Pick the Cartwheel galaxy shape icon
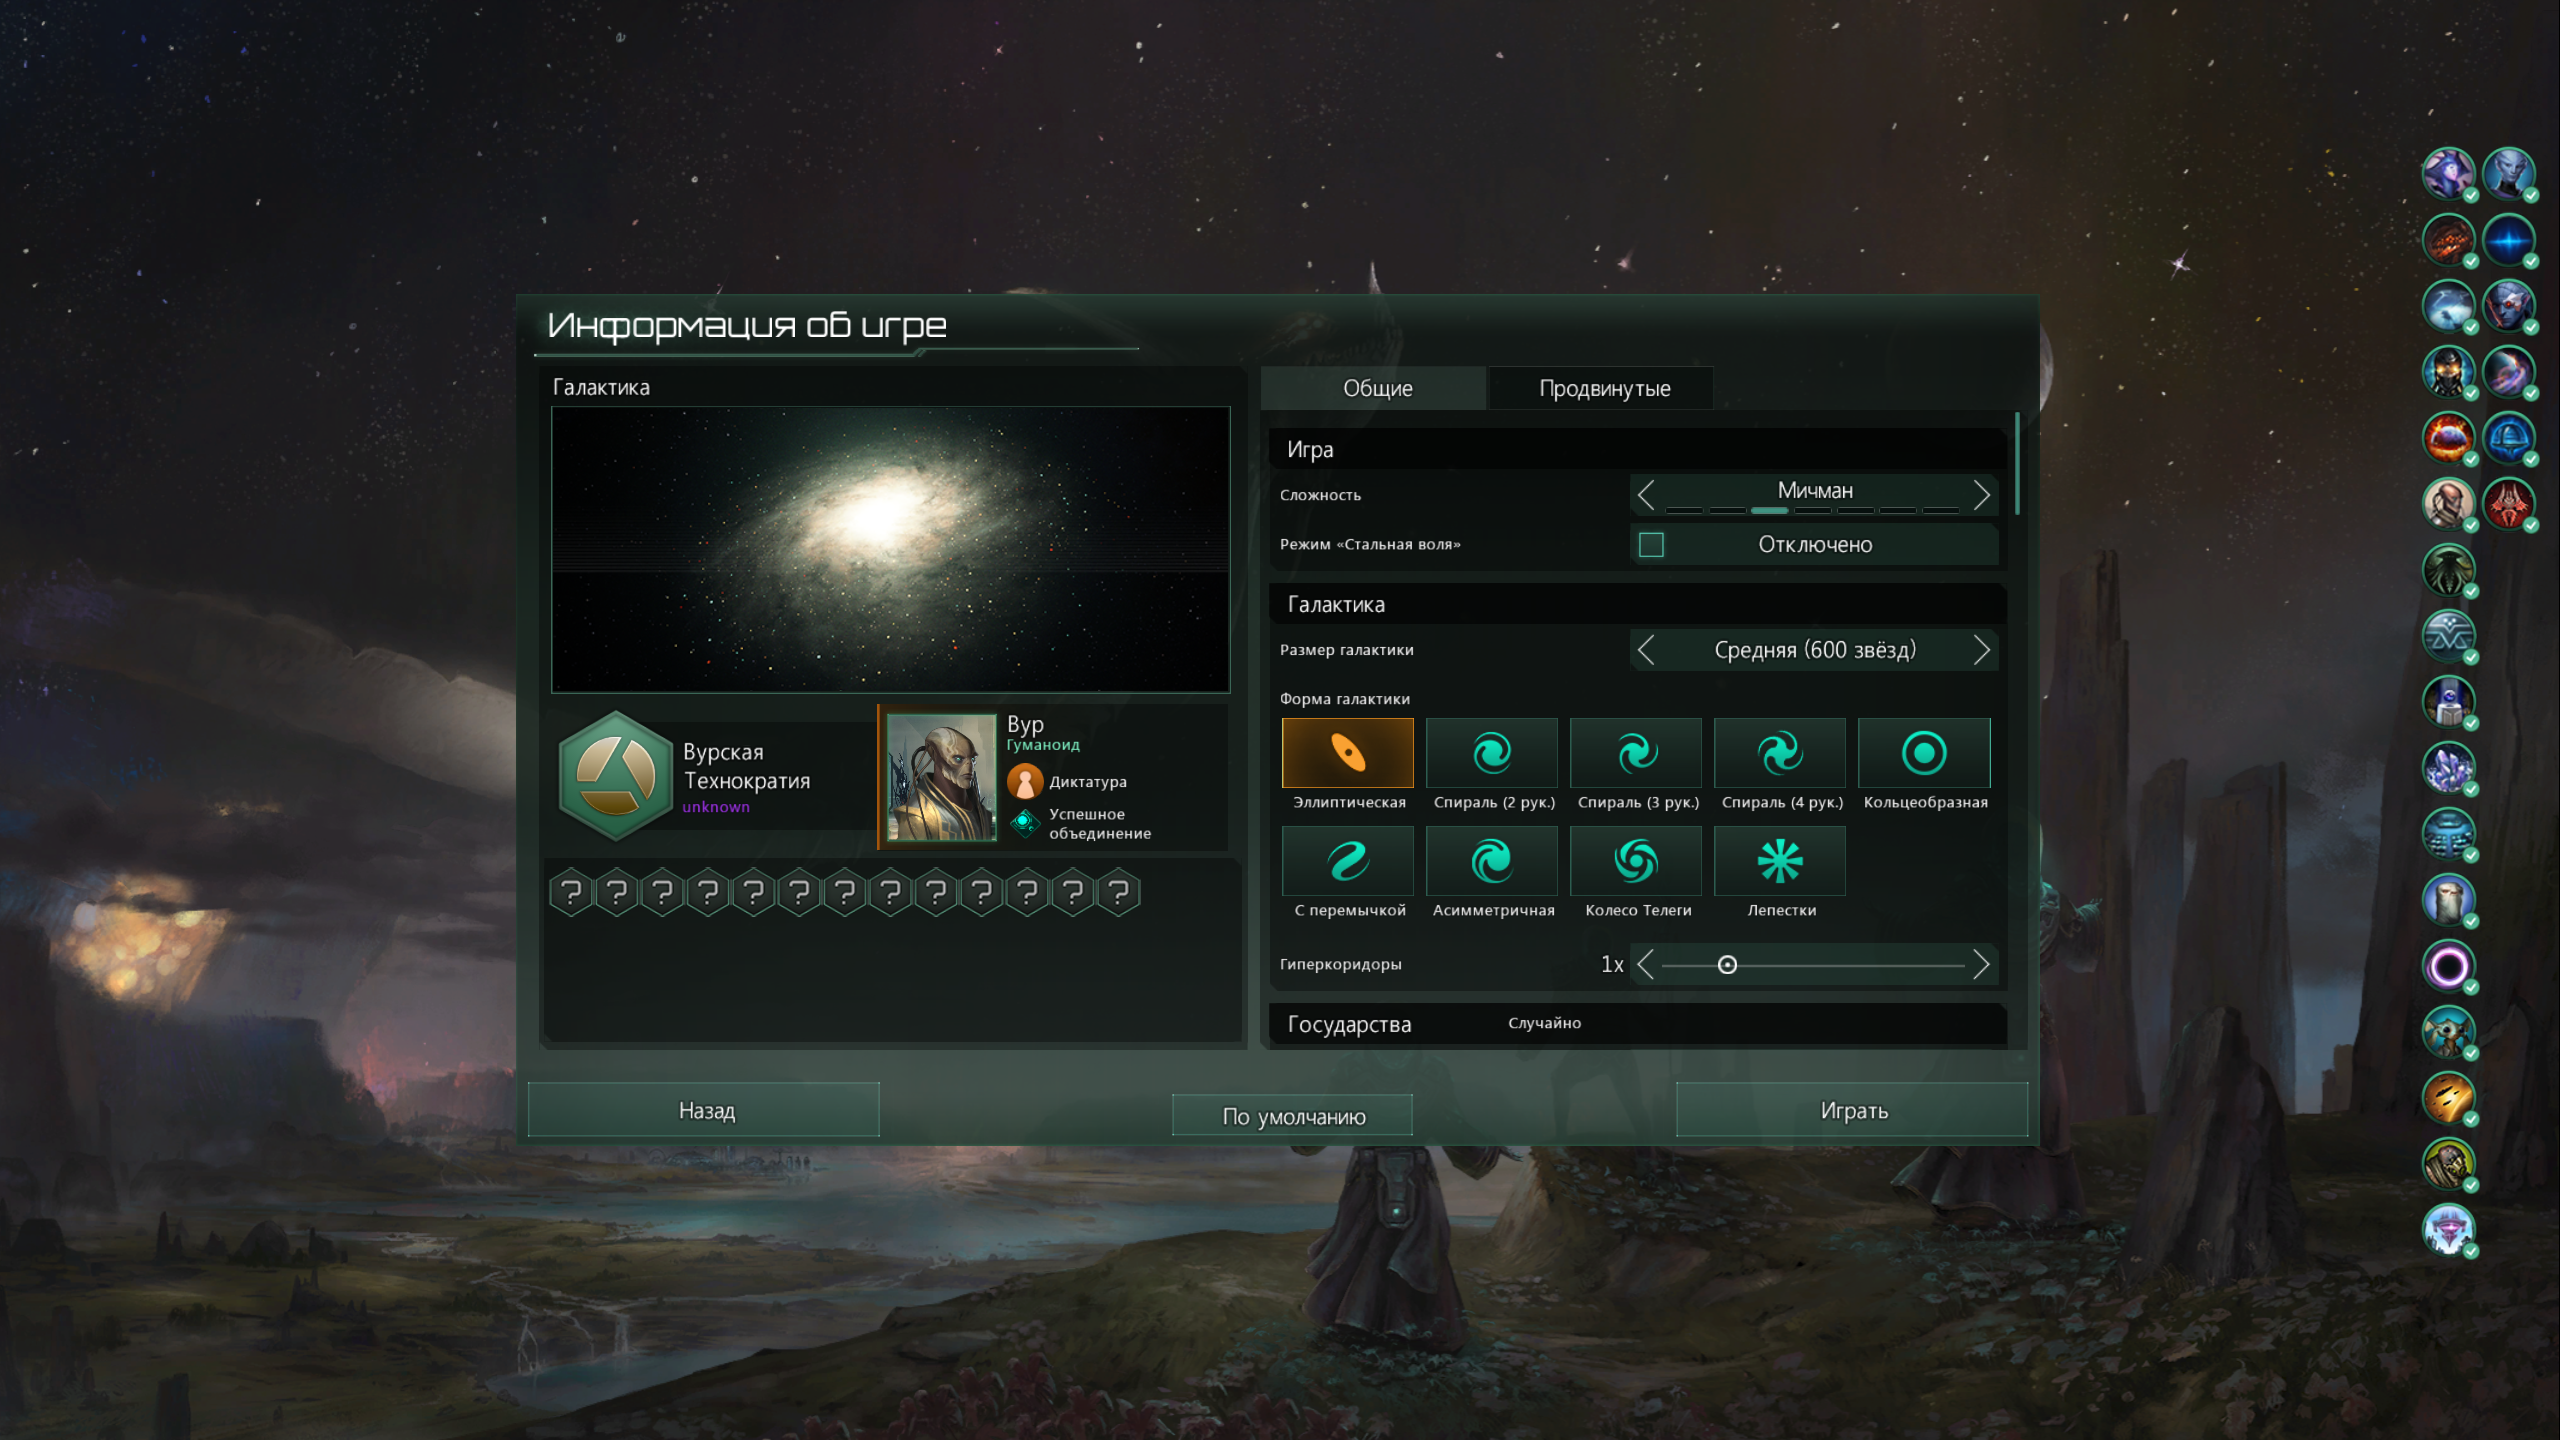Viewport: 2560px width, 1440px height. [1635, 861]
